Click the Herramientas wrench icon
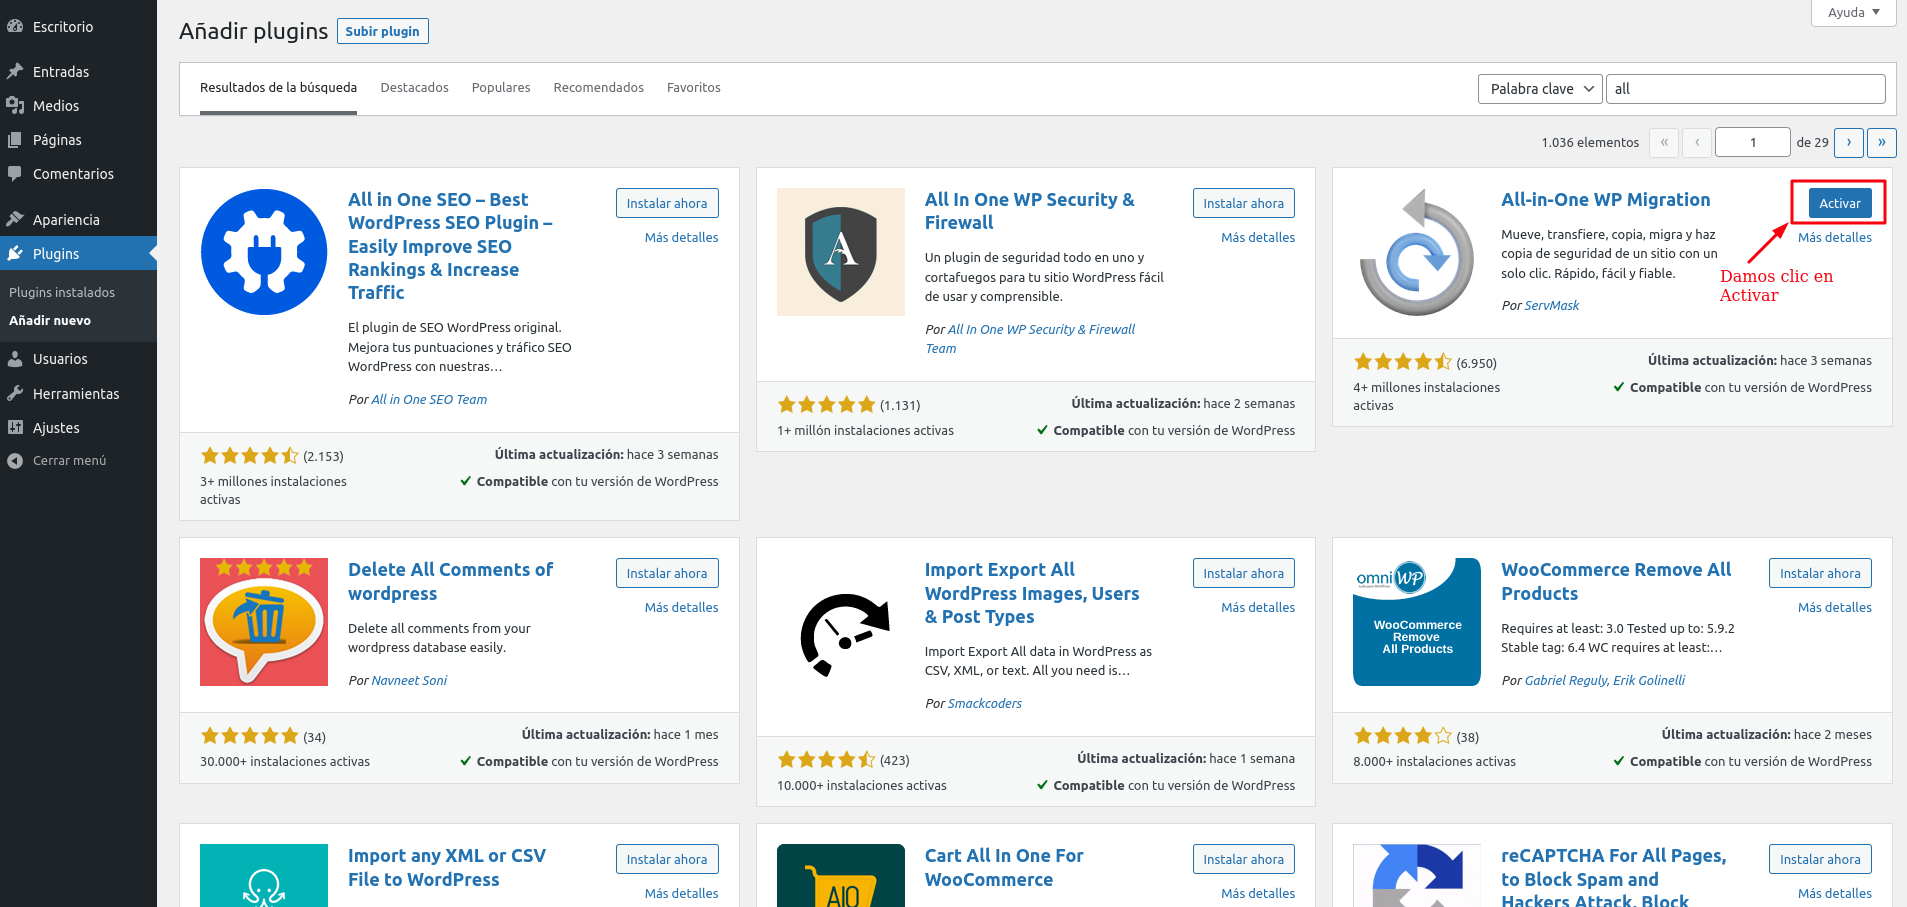The image size is (1907, 907). tap(15, 394)
